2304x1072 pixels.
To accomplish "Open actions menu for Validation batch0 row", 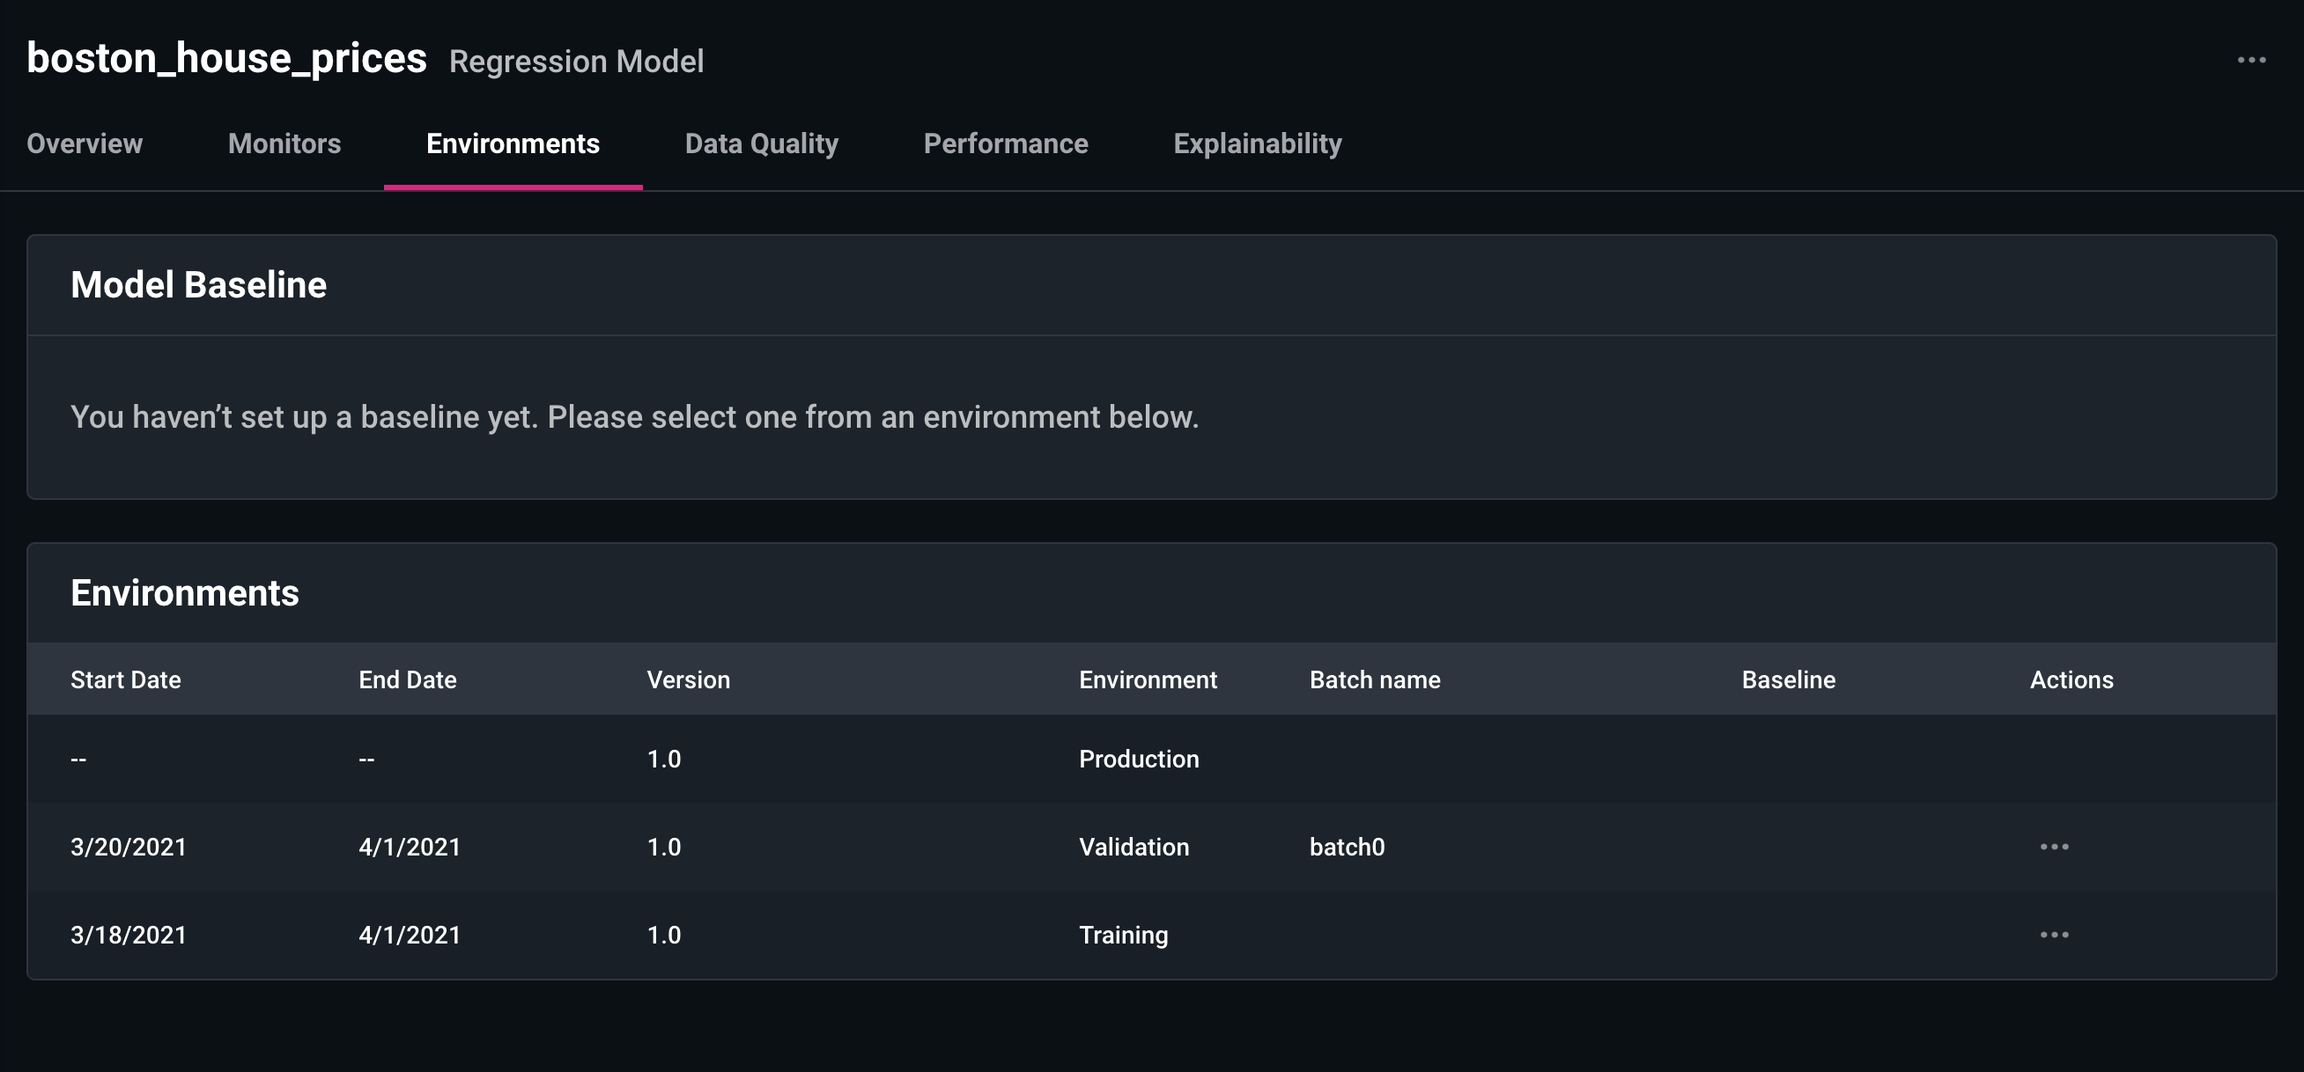I will pos(2054,847).
